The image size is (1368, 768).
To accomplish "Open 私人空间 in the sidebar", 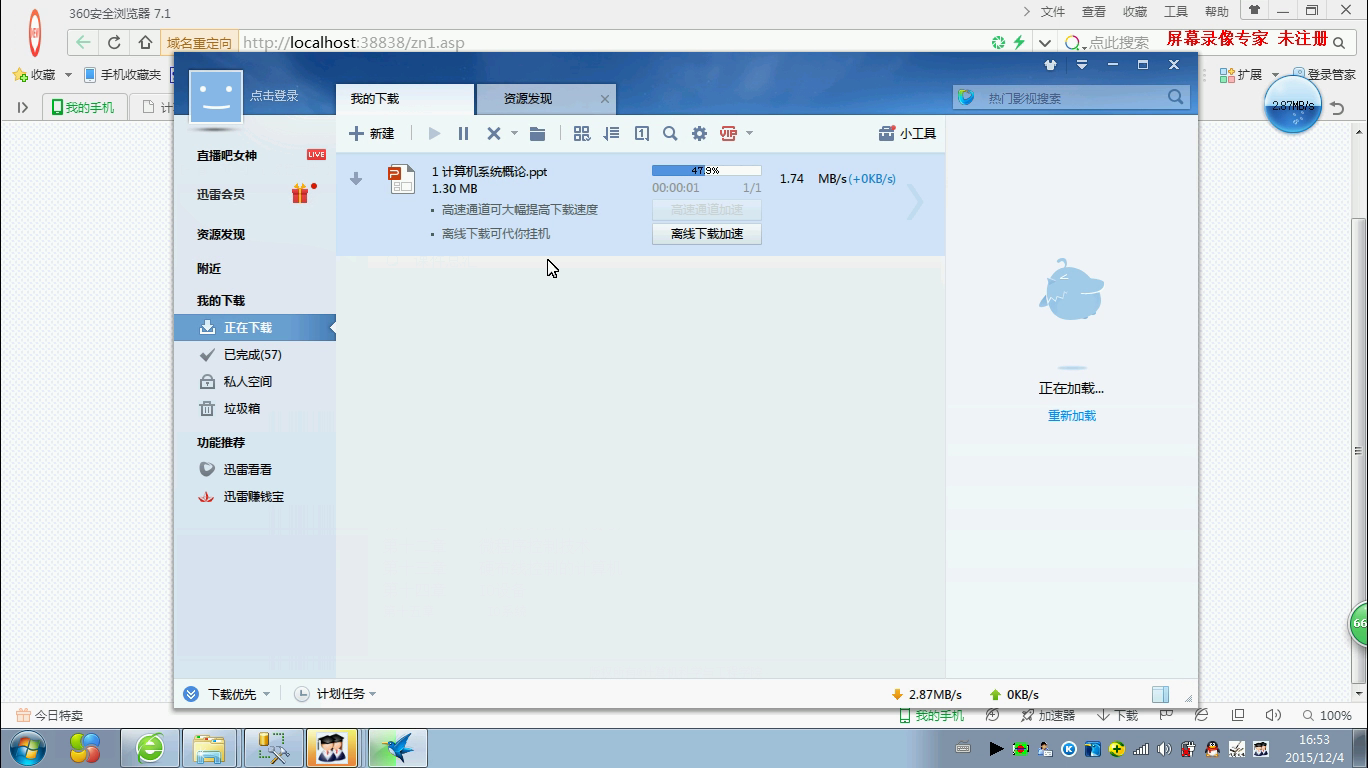I will [x=248, y=381].
